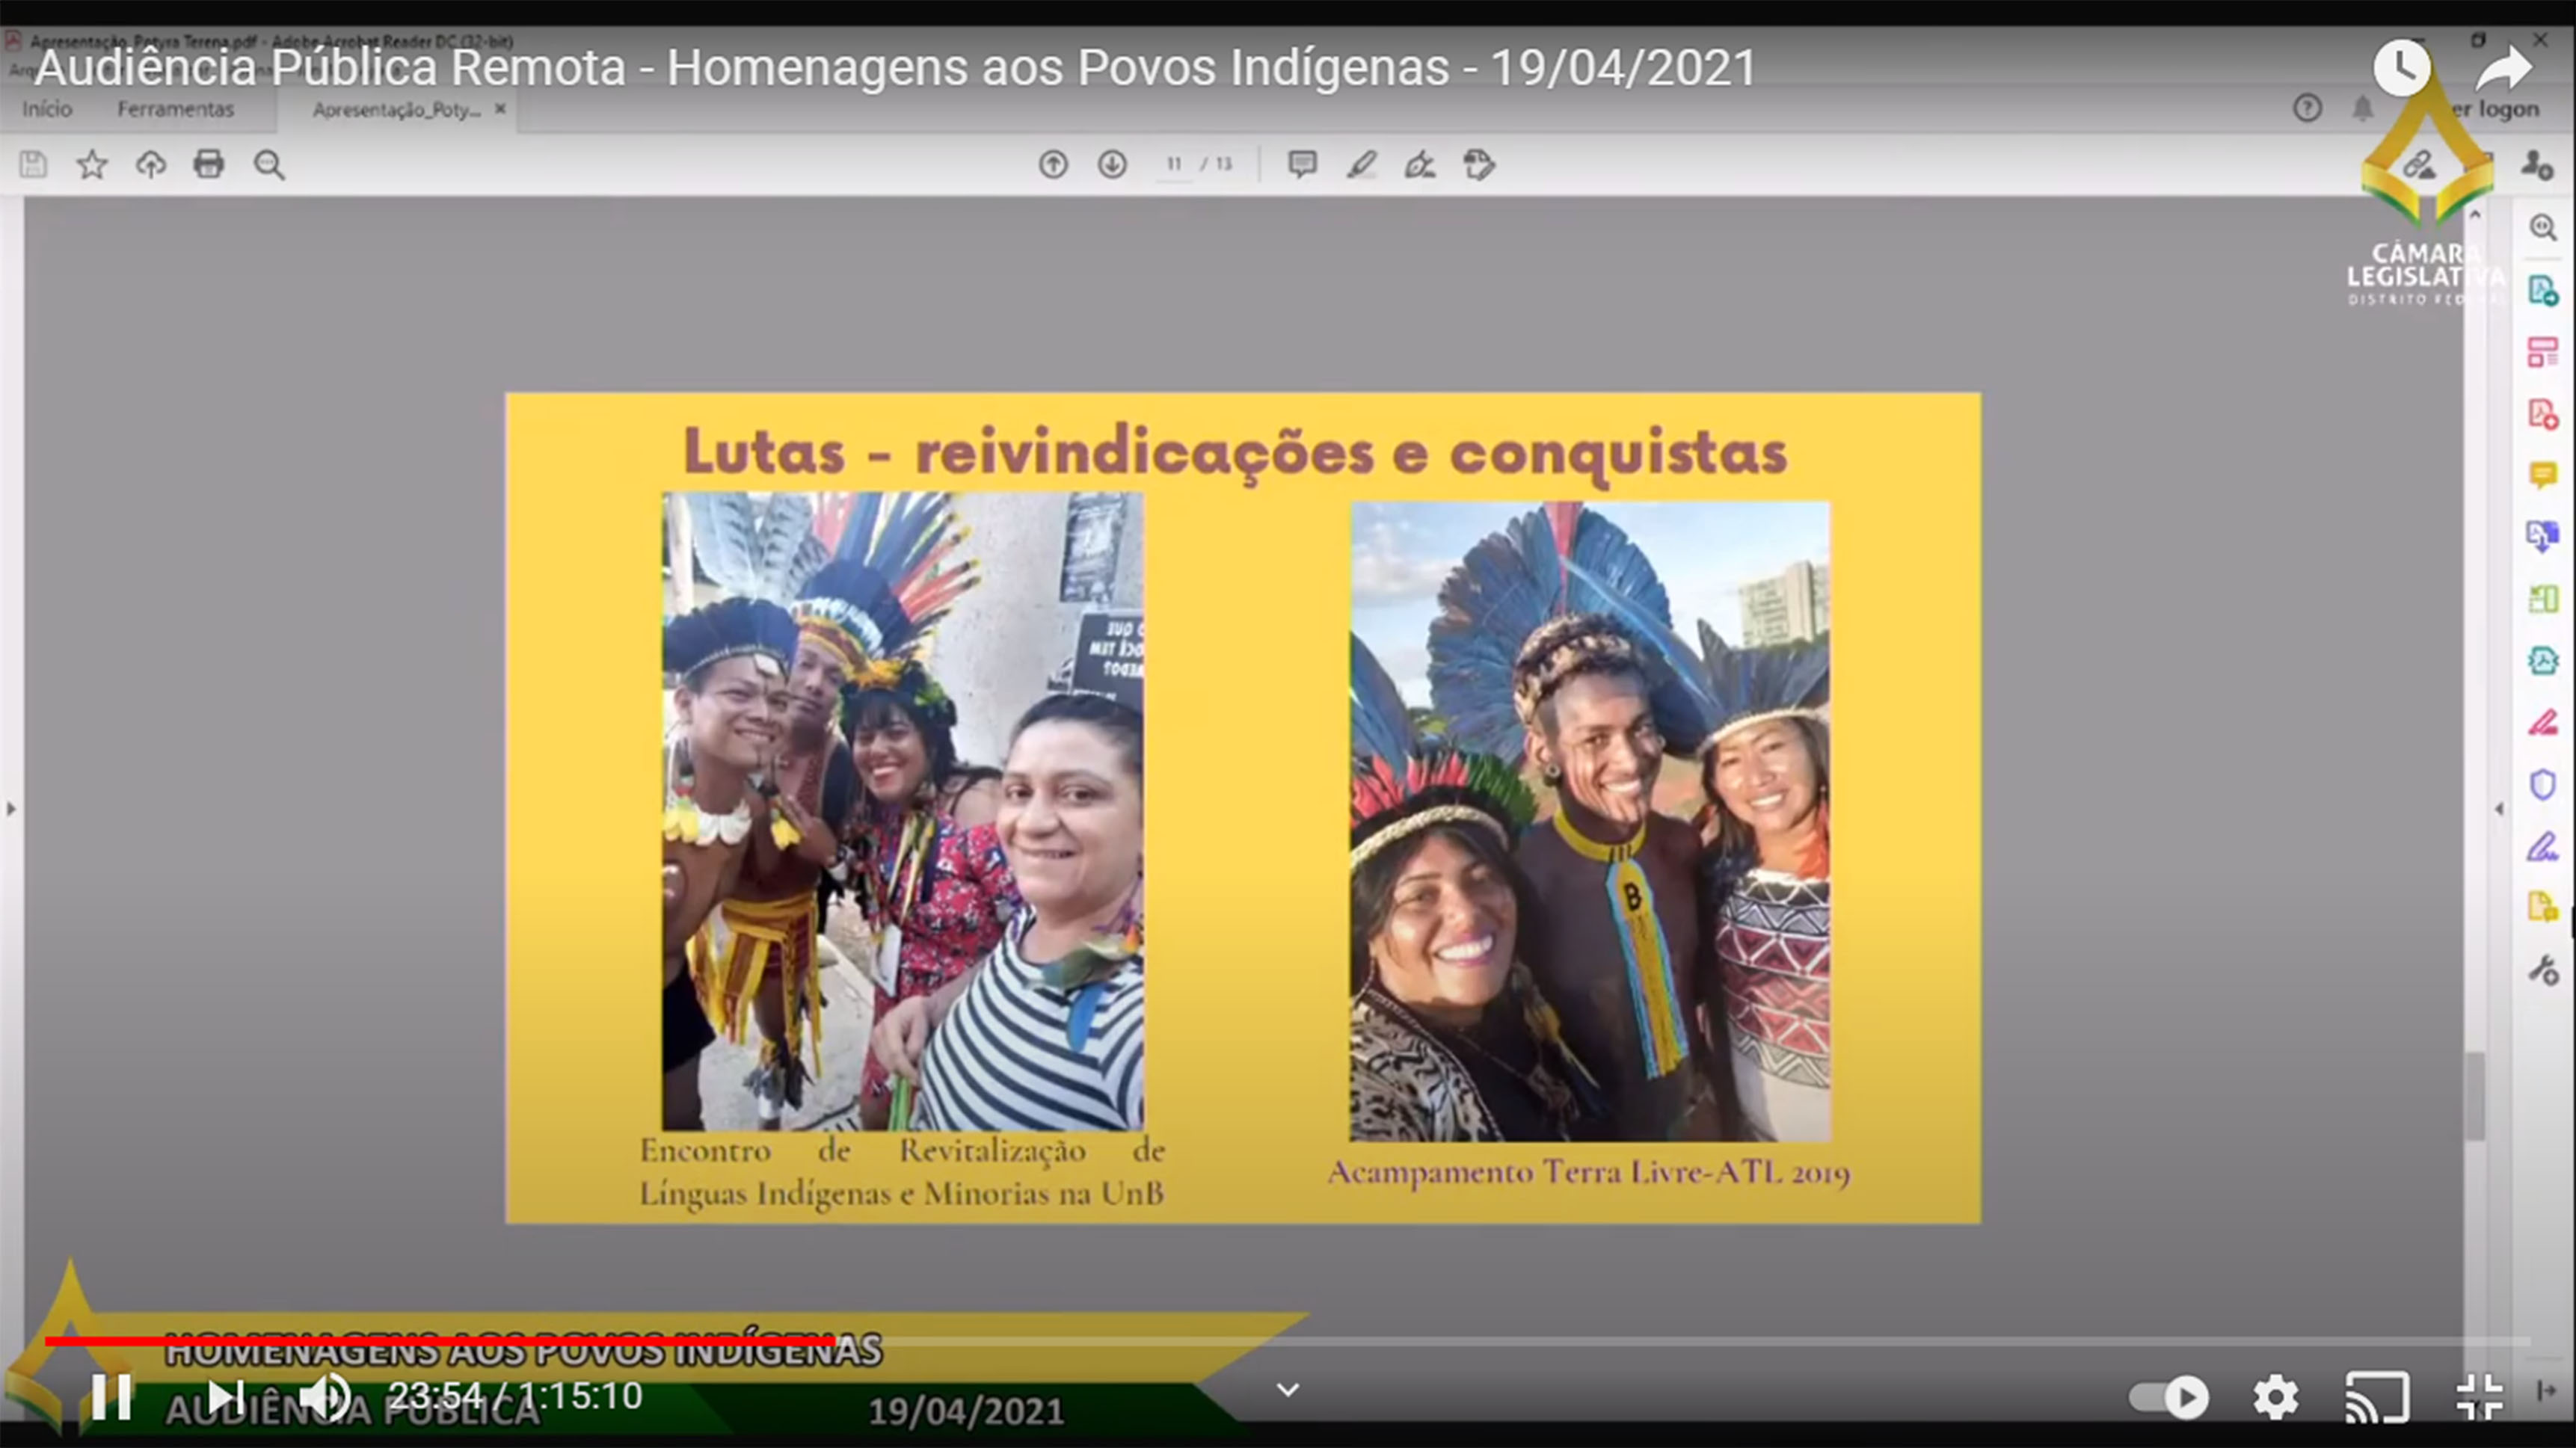Open the Ferramentas tab

point(175,109)
